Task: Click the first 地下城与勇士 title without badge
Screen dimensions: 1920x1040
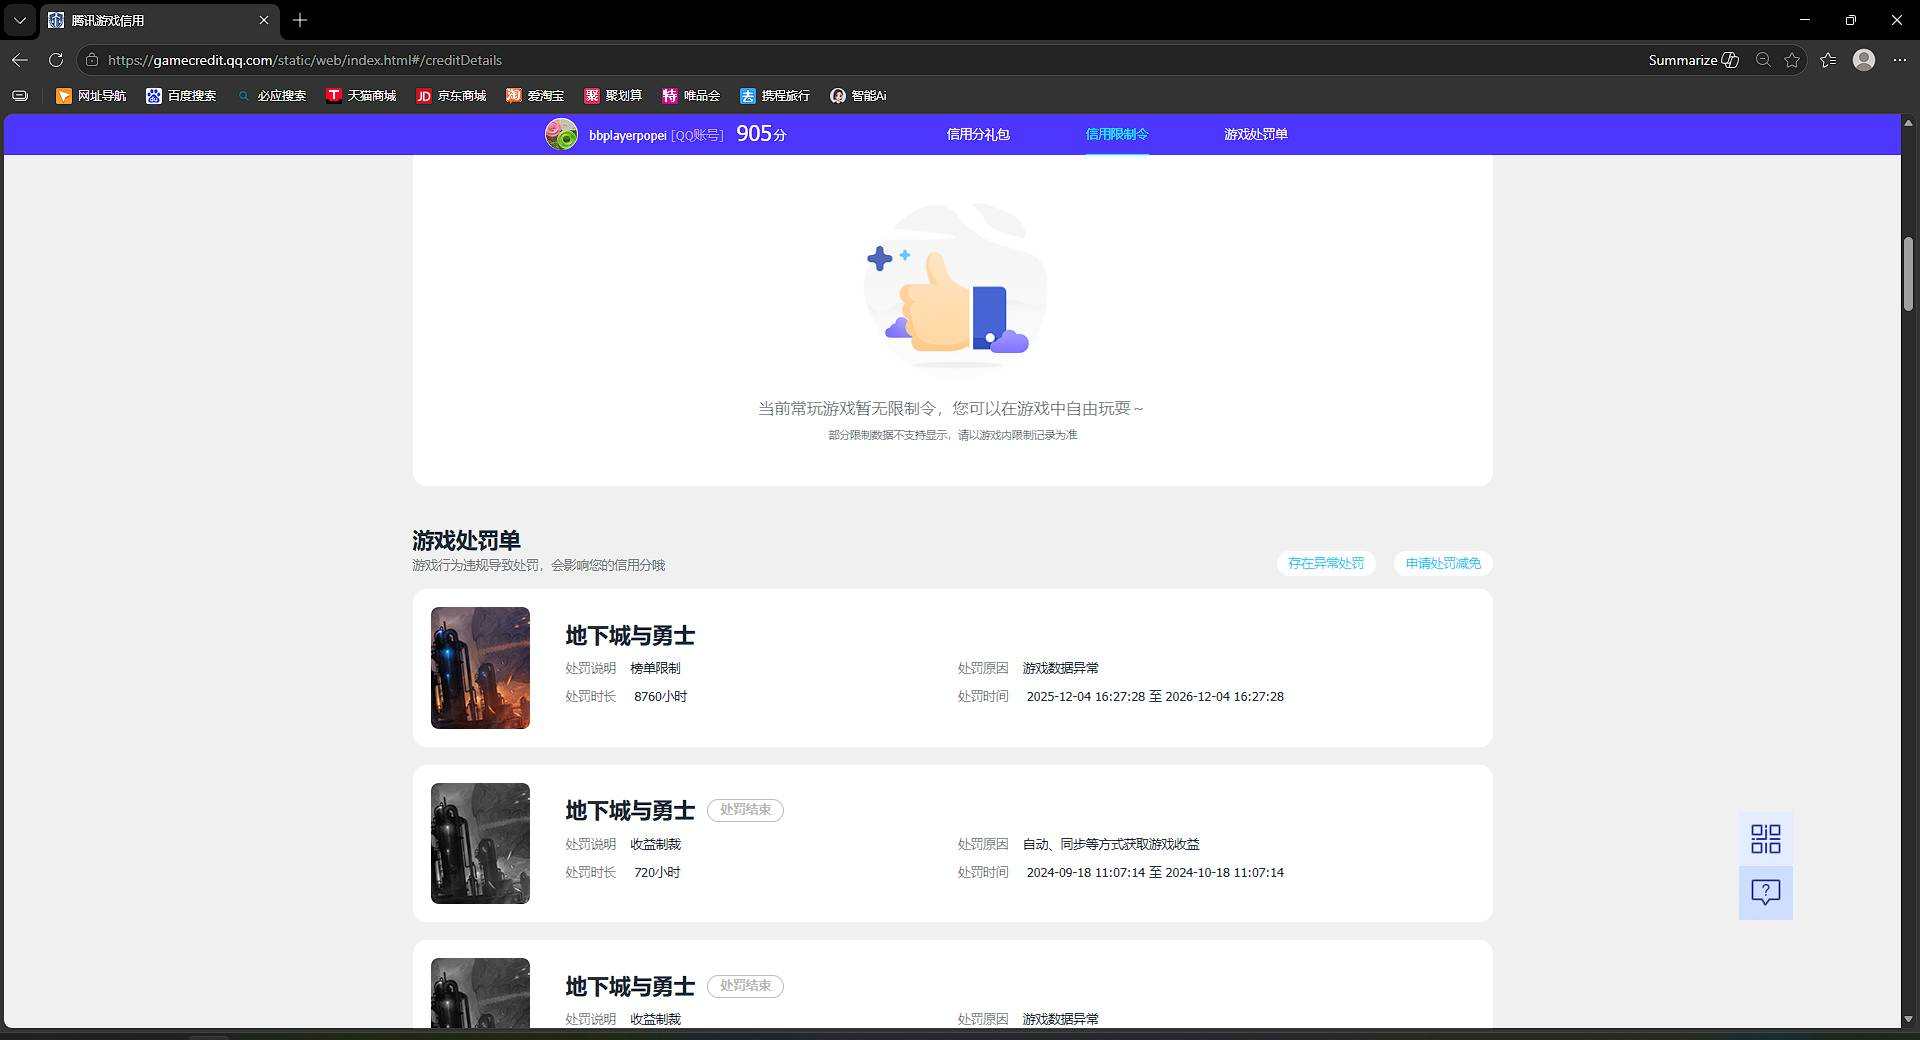Action: (630, 636)
